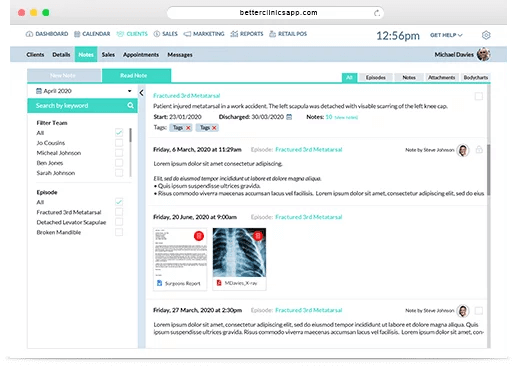
Task: Click Steve Johnson avatar on 27 March note
Action: [463, 311]
